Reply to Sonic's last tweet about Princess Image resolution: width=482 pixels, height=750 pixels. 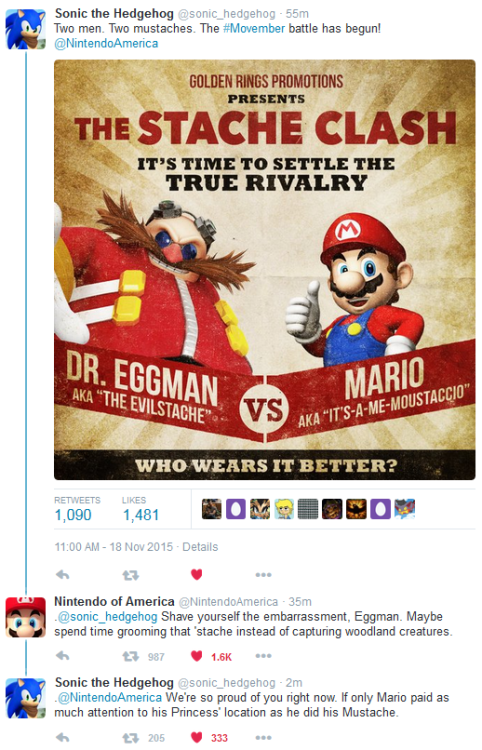click(63, 737)
